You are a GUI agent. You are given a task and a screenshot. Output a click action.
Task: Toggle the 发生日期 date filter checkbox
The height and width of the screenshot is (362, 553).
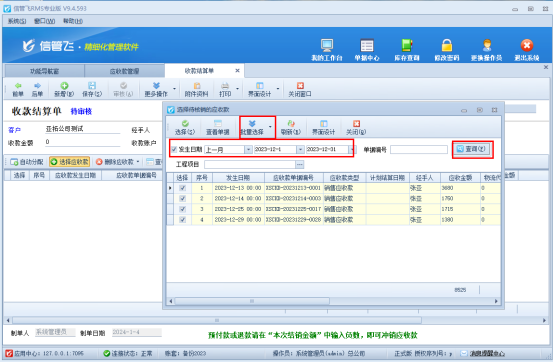(x=174, y=149)
